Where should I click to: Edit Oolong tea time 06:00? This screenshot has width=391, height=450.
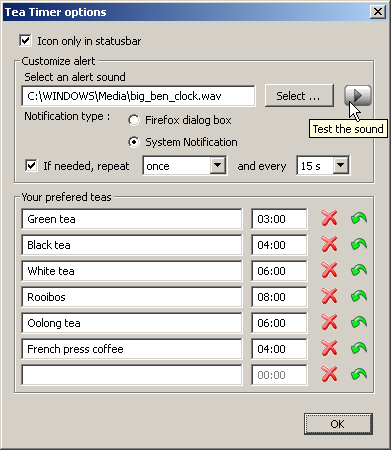click(279, 323)
